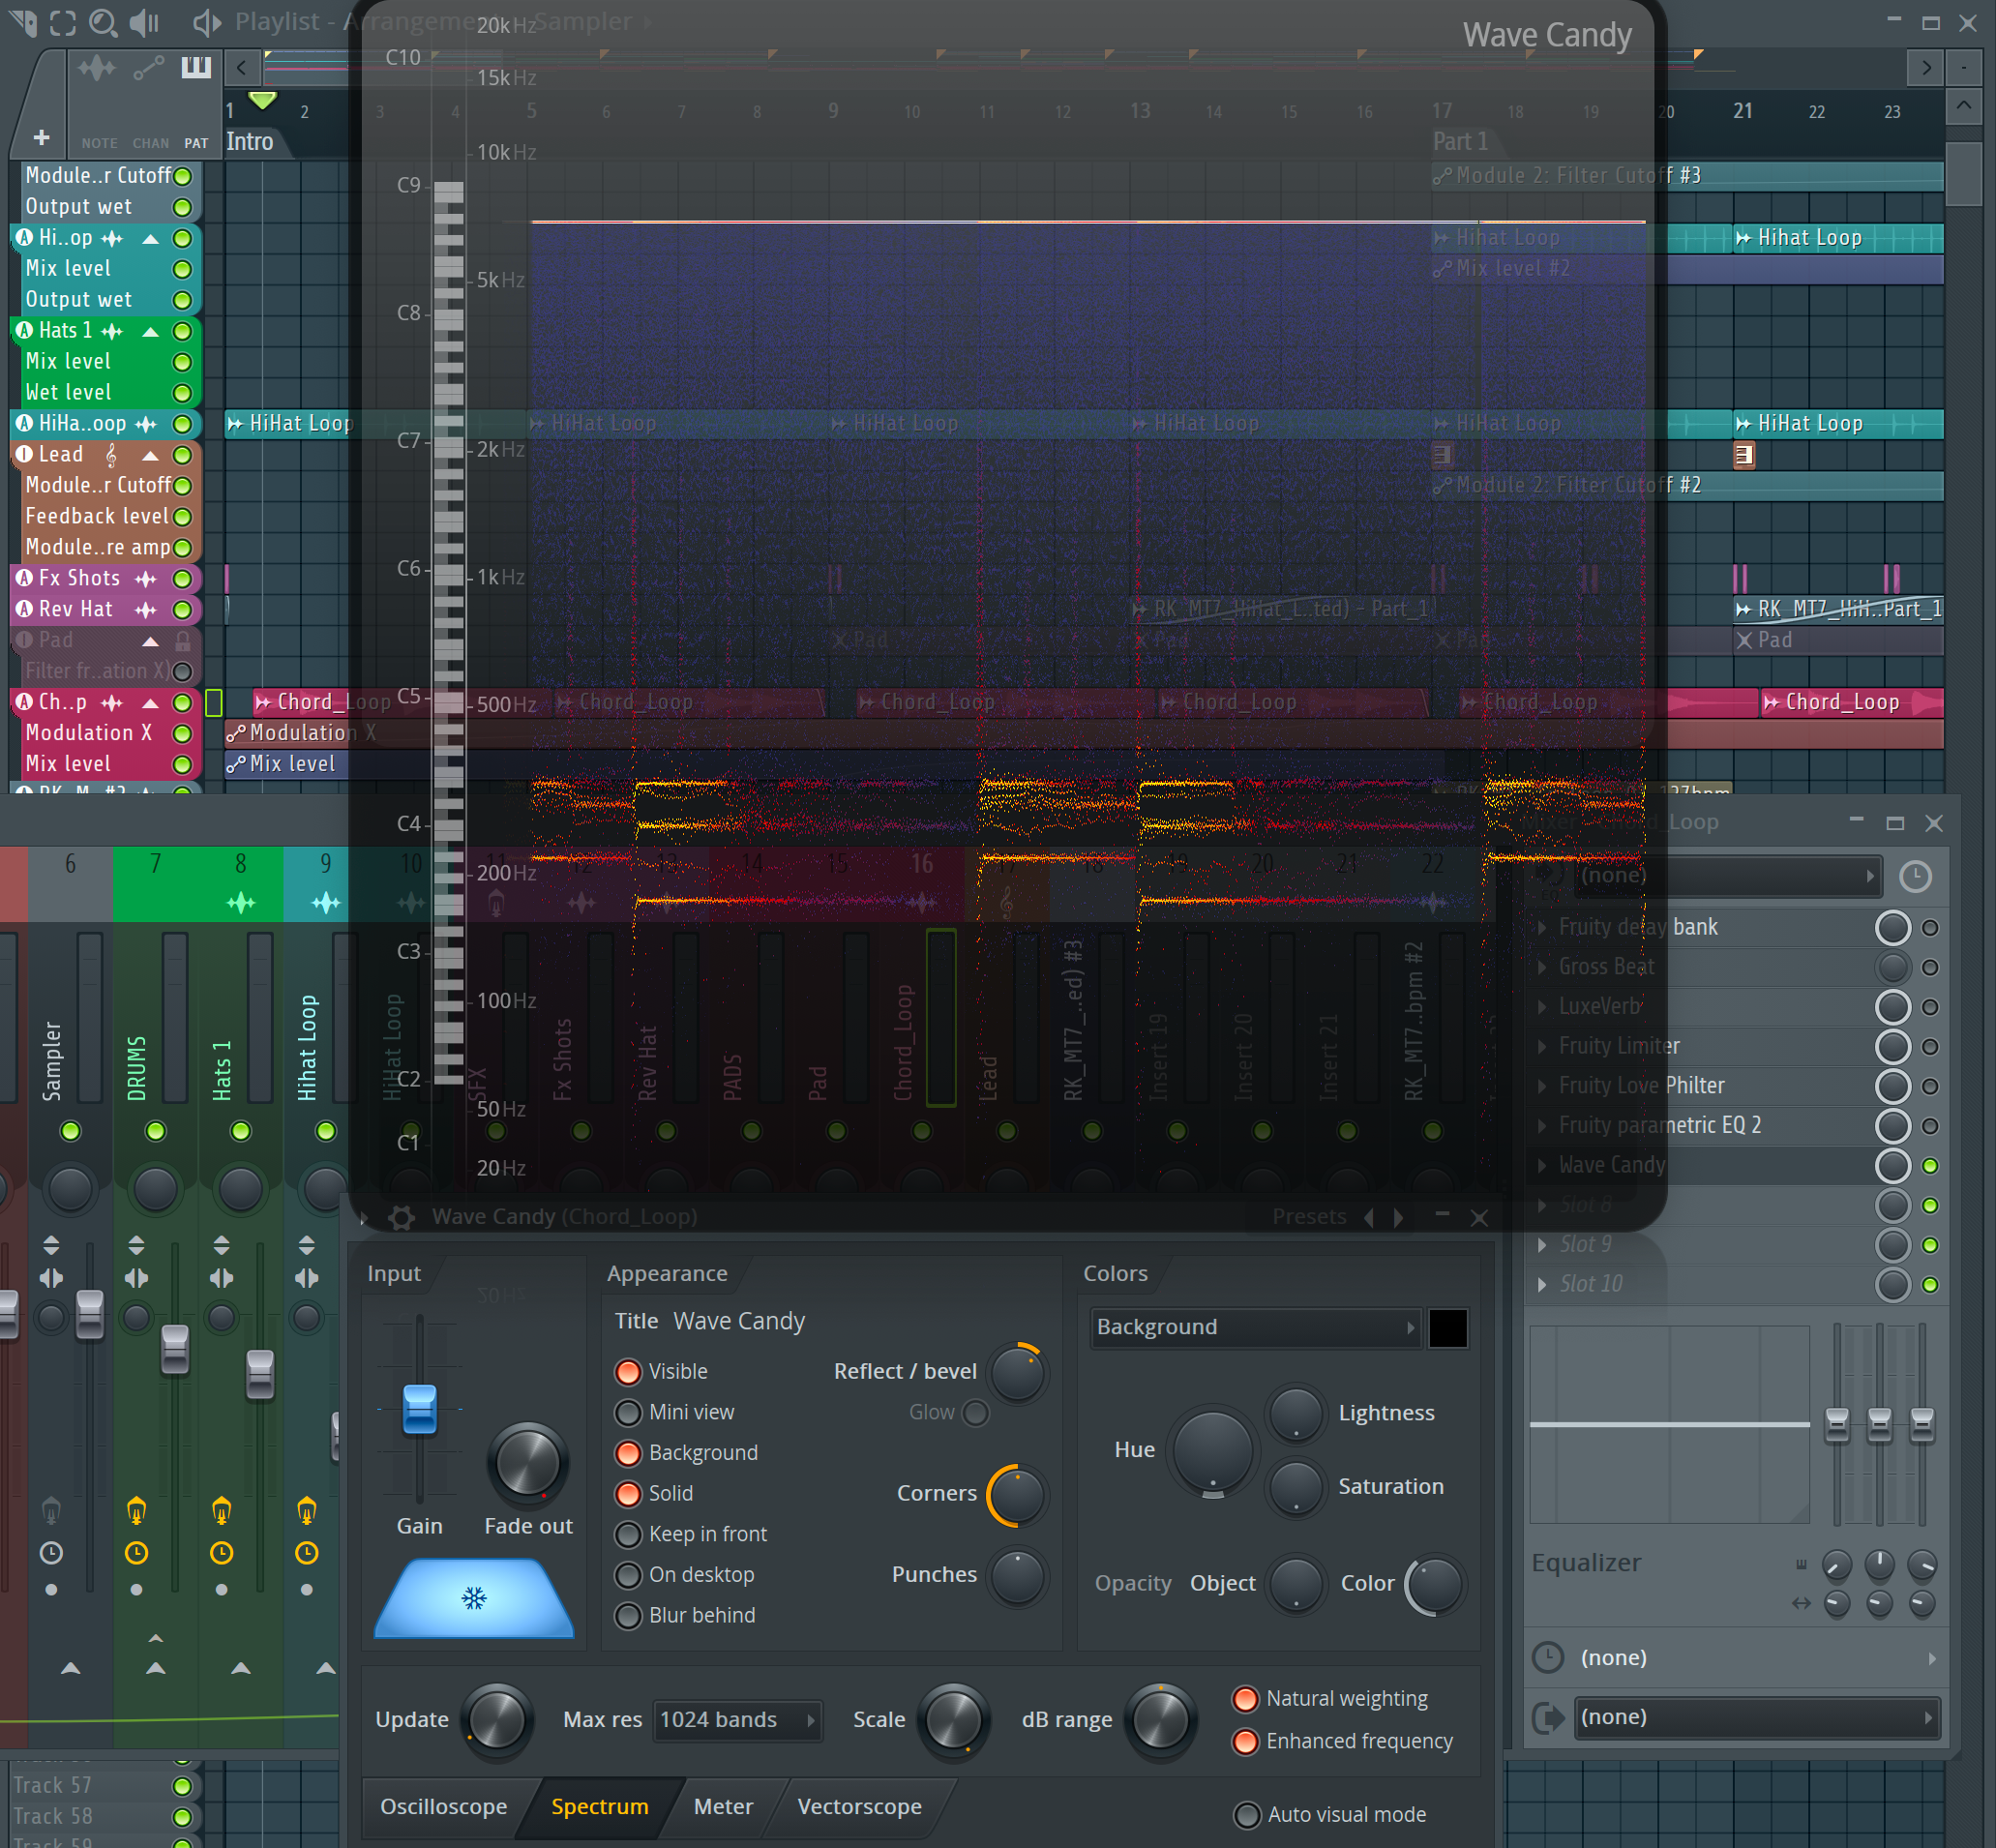Click the snowflake freeze button in Wave Candy

[x=474, y=1598]
